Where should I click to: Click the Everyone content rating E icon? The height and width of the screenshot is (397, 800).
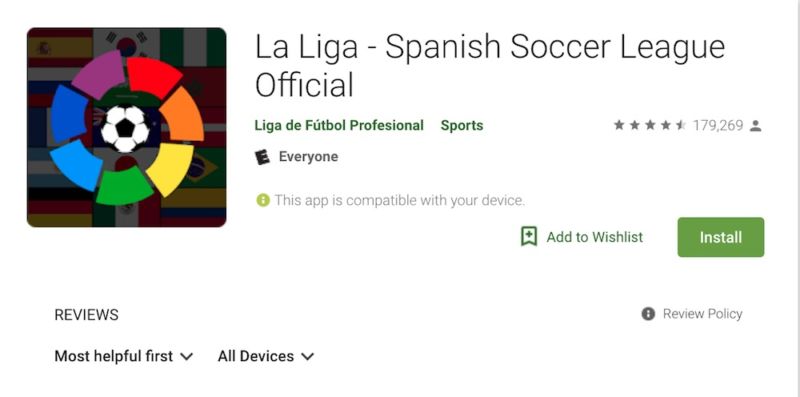click(x=262, y=157)
